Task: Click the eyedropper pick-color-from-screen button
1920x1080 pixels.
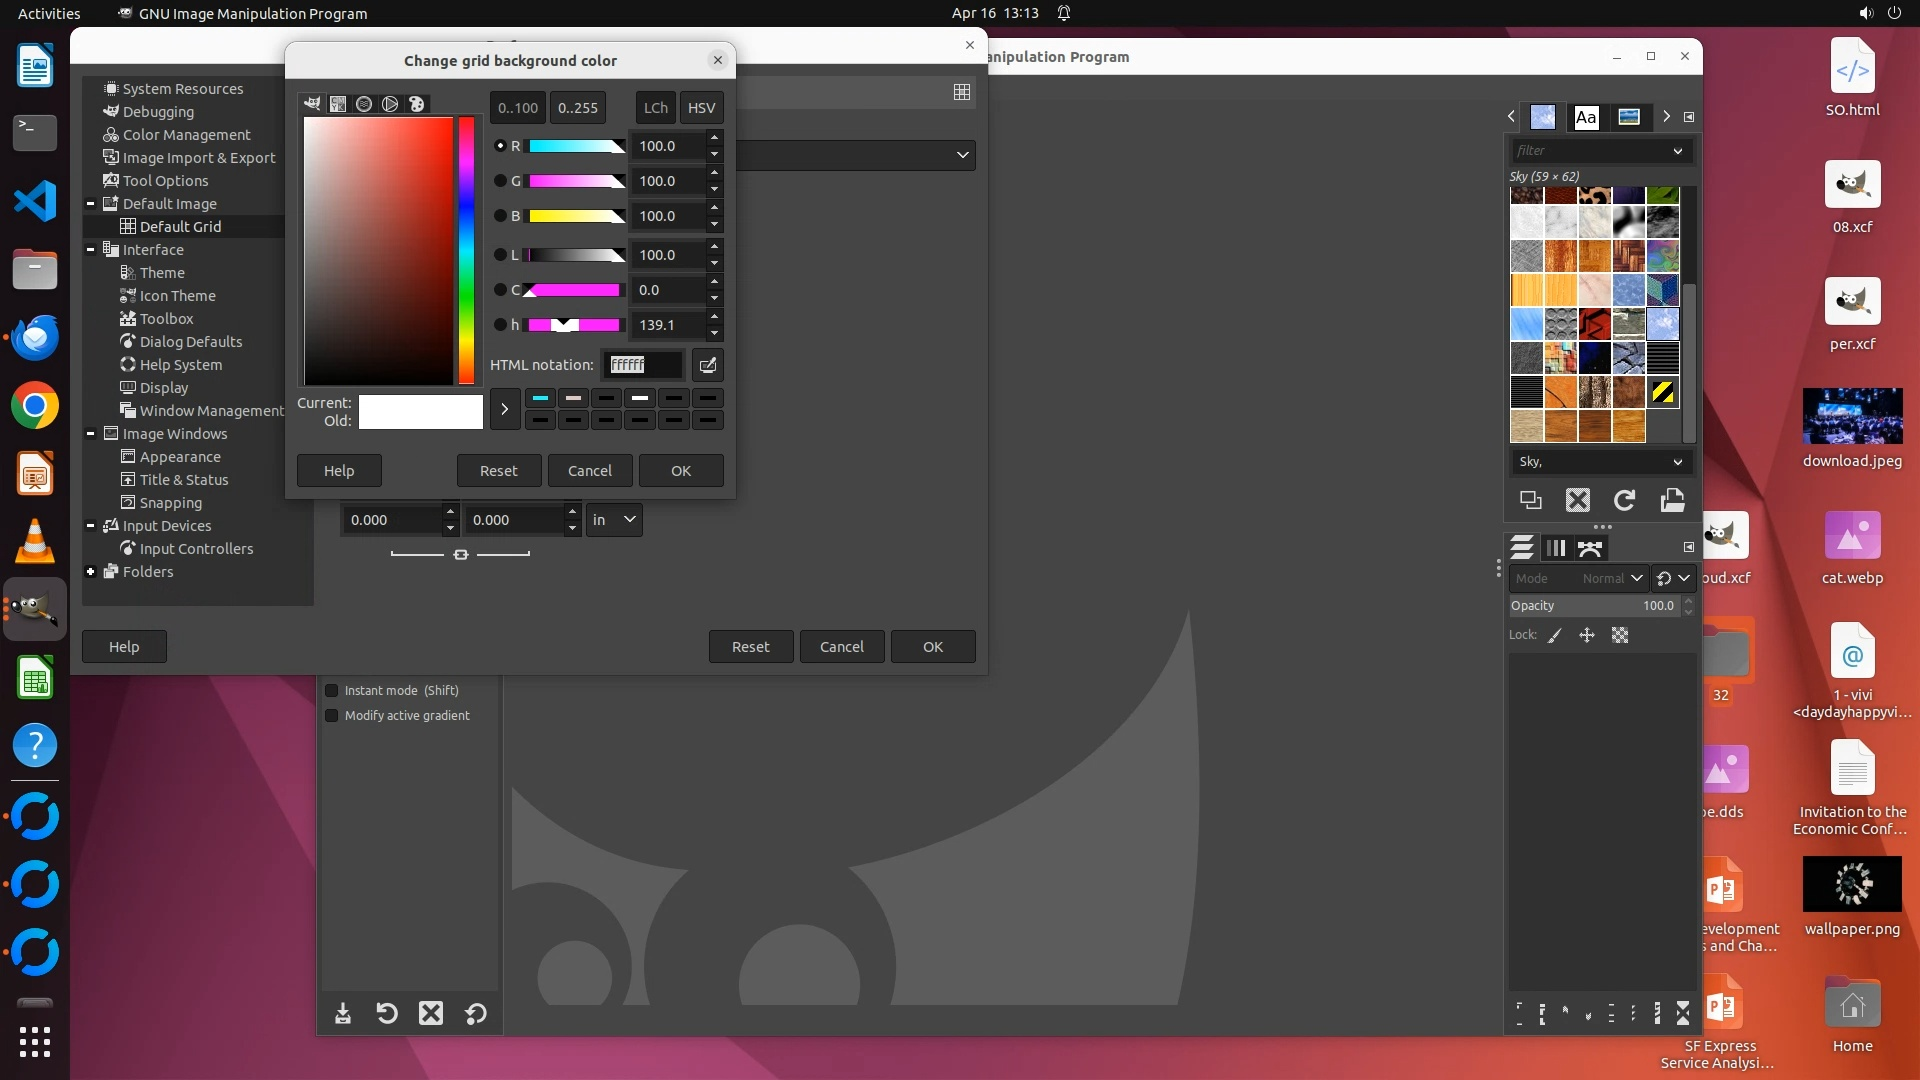Action: tap(707, 365)
